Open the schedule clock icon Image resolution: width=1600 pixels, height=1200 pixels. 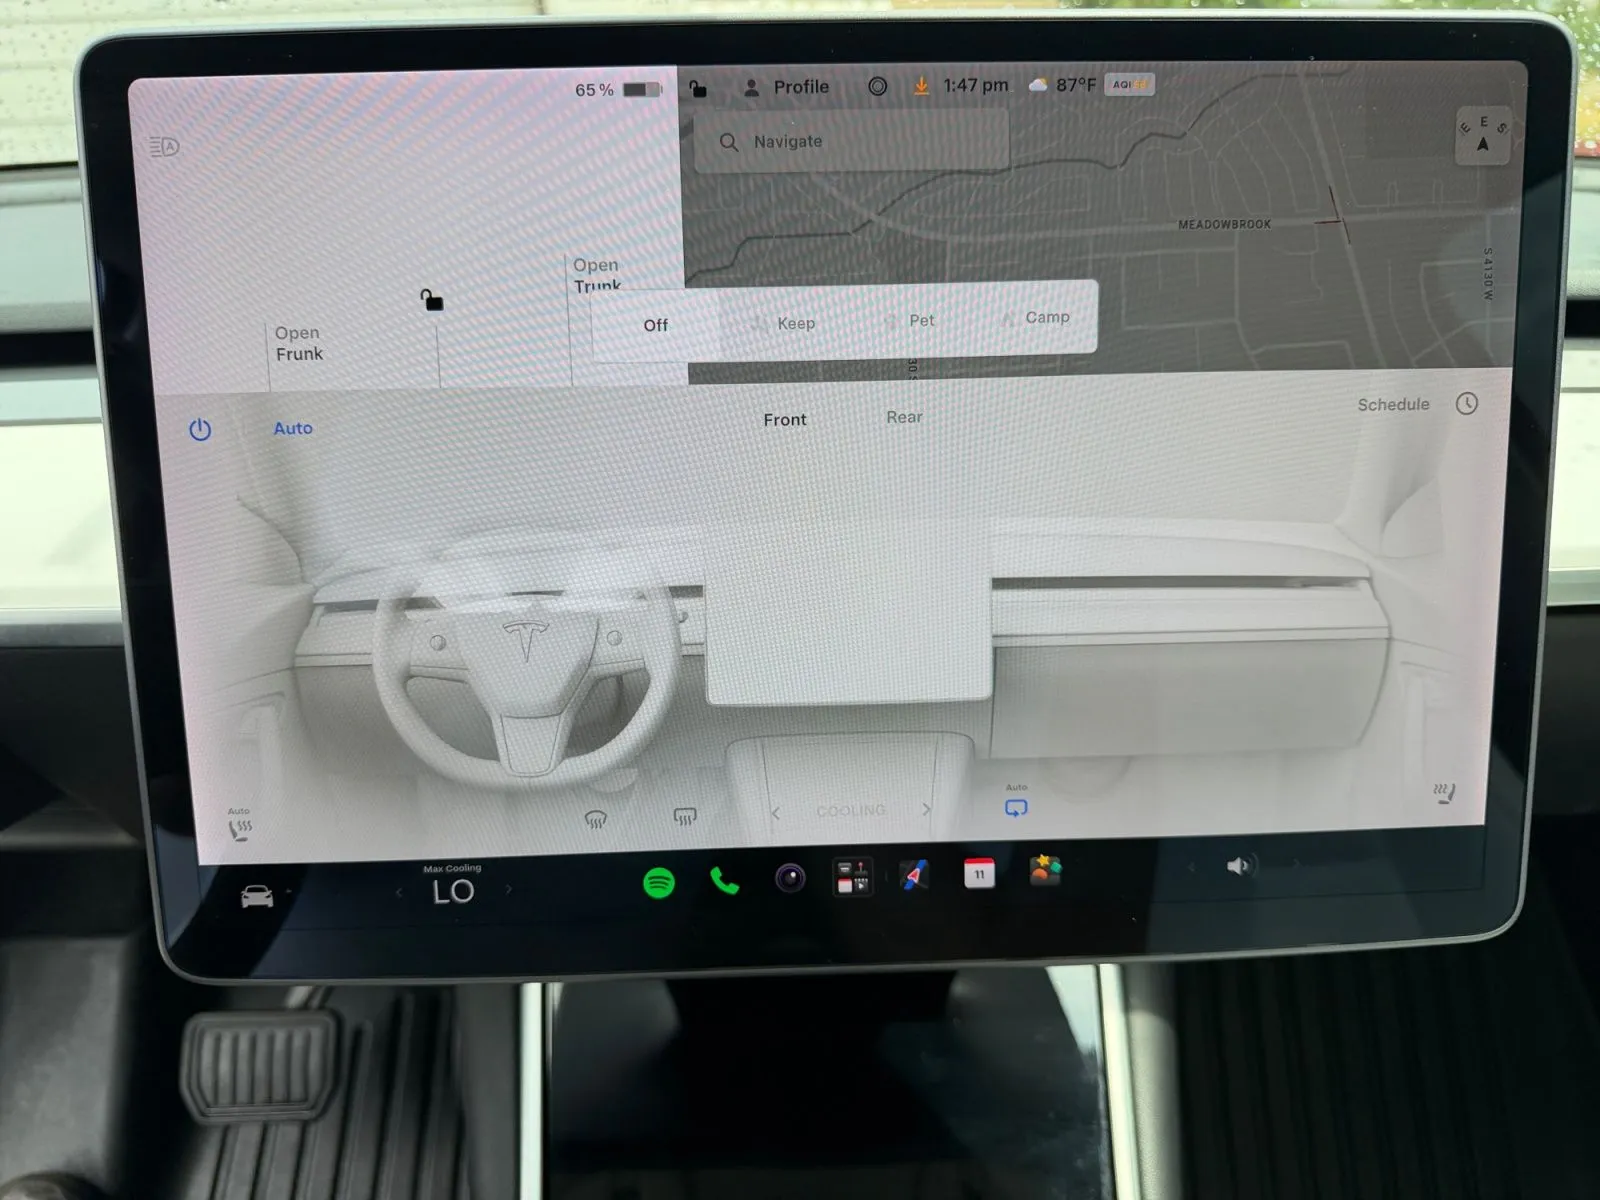(1466, 403)
